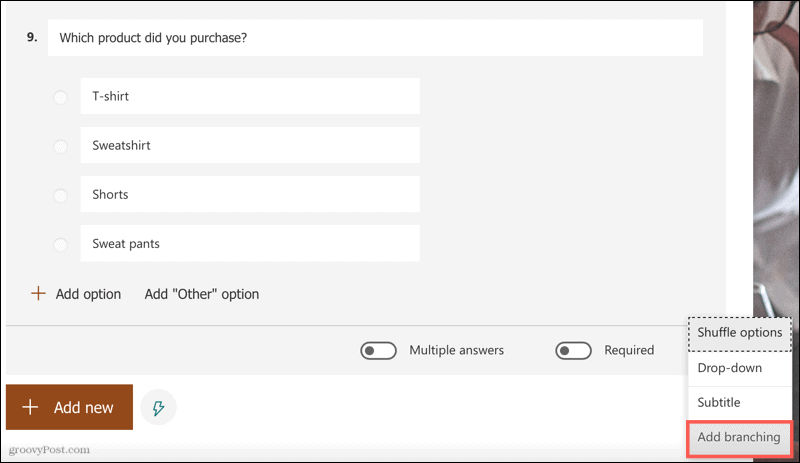Turn on the Required toggle
Viewport: 800px width, 463px height.
pos(575,351)
